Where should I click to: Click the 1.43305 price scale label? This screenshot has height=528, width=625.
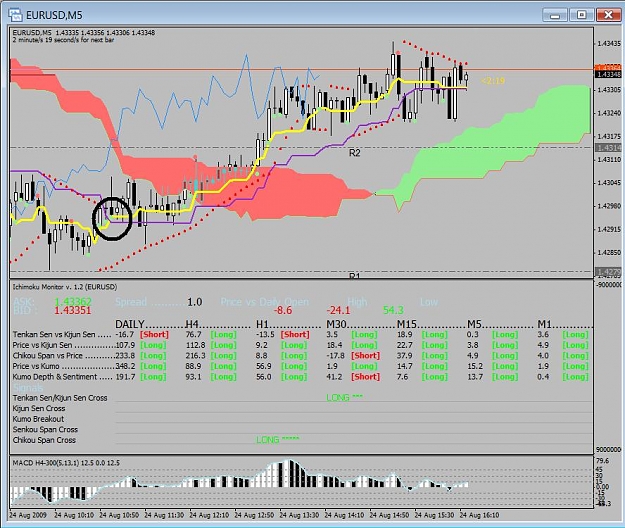[609, 90]
